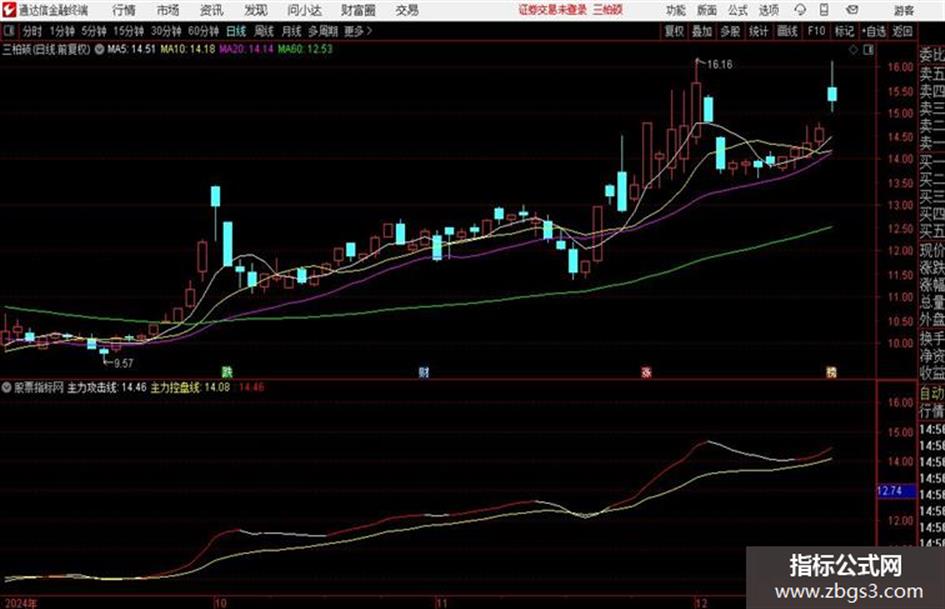Switch to 分时 chart

[x=33, y=31]
